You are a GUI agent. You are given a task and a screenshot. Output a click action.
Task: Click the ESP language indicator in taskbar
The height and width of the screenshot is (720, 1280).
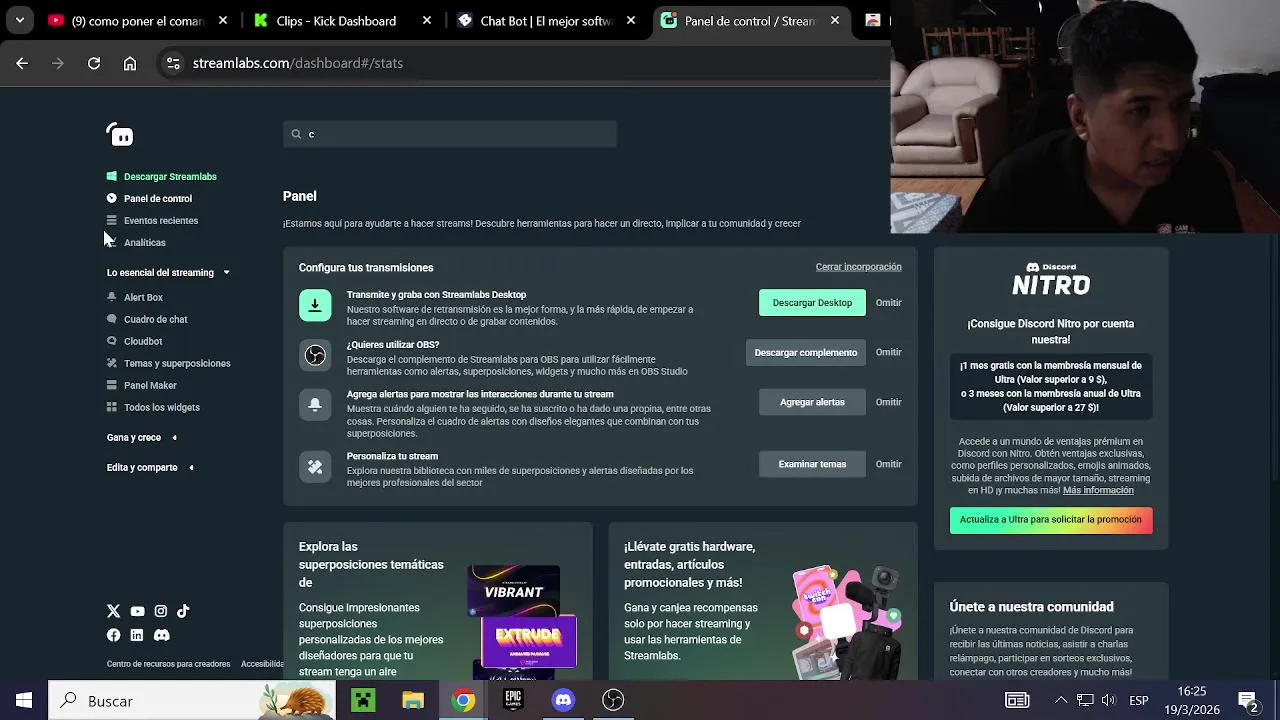pyautogui.click(x=1138, y=701)
